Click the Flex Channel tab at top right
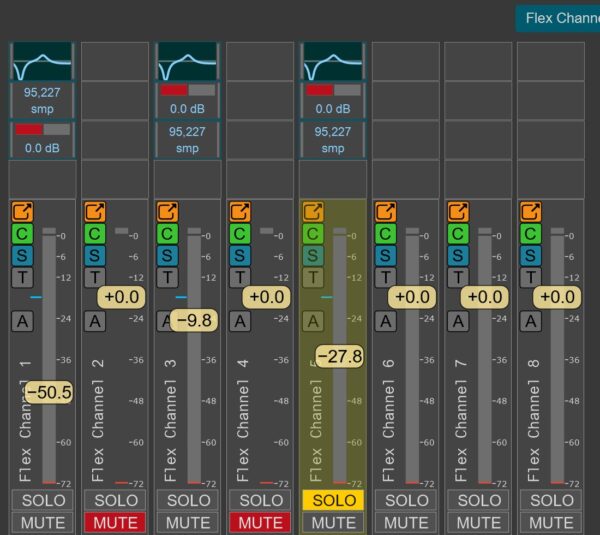 coord(558,18)
